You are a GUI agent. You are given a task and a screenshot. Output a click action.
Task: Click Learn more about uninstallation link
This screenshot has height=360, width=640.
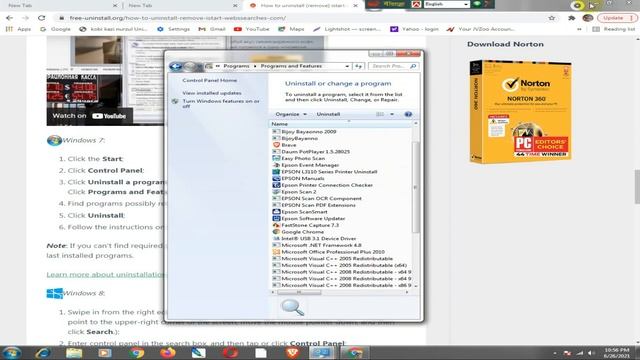click(x=105, y=274)
